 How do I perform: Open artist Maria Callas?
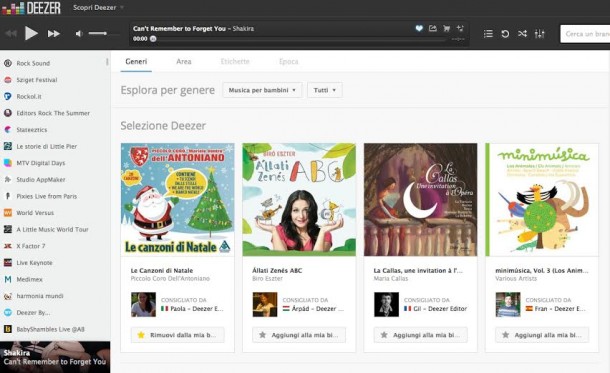pyautogui.click(x=391, y=278)
